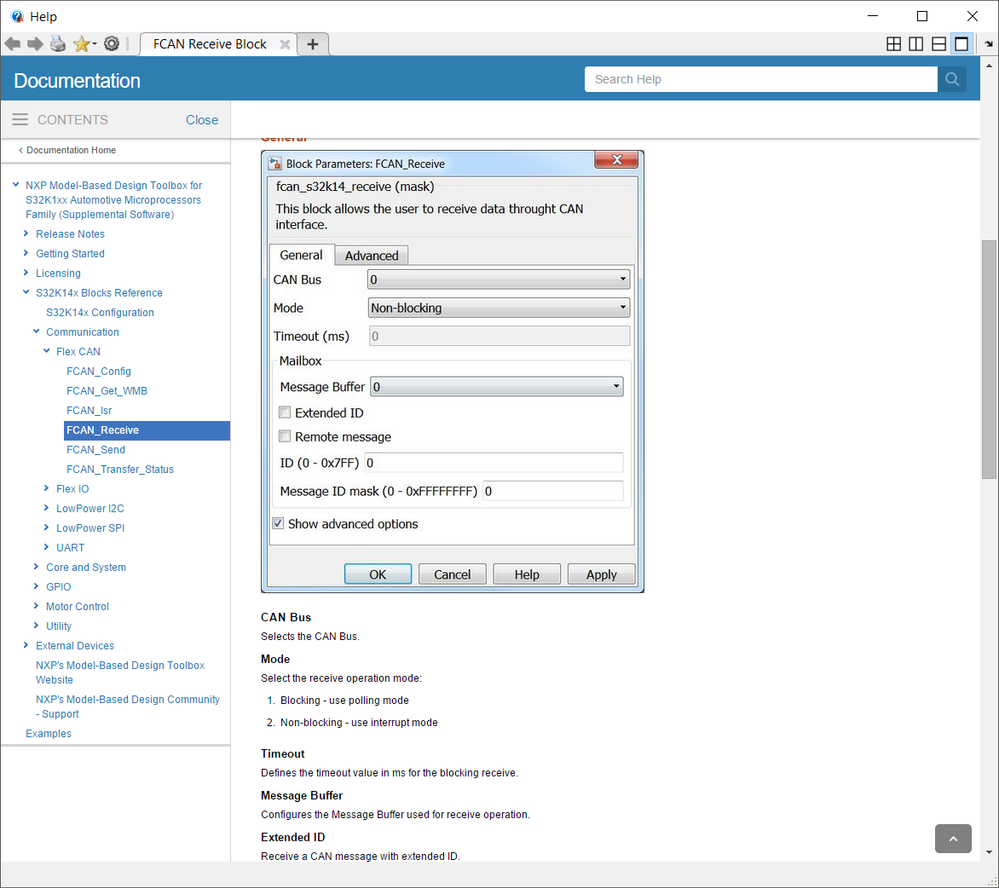This screenshot has width=999, height=888.
Task: Close the FCAN Receive Block tab
Action: point(285,44)
